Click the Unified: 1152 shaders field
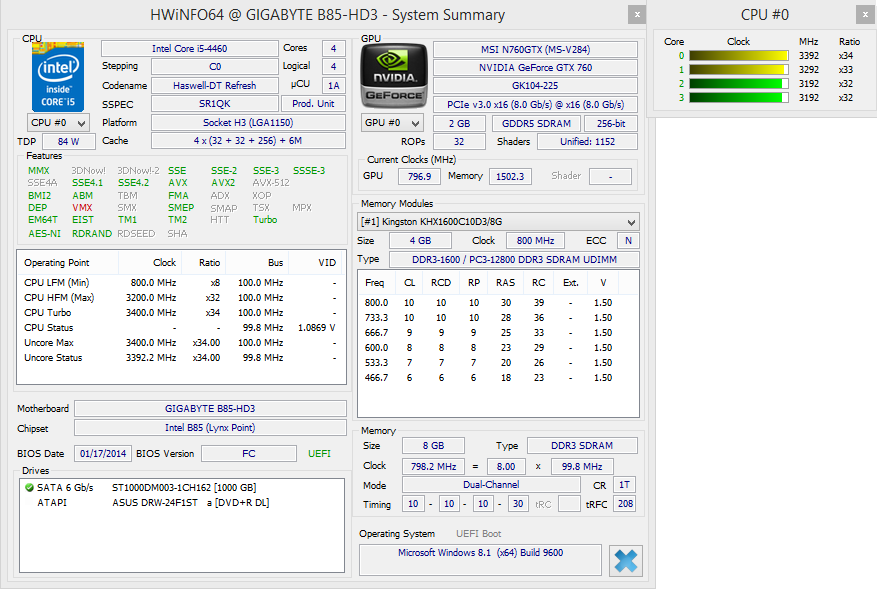Screen dimensions: 878x590 587,142
